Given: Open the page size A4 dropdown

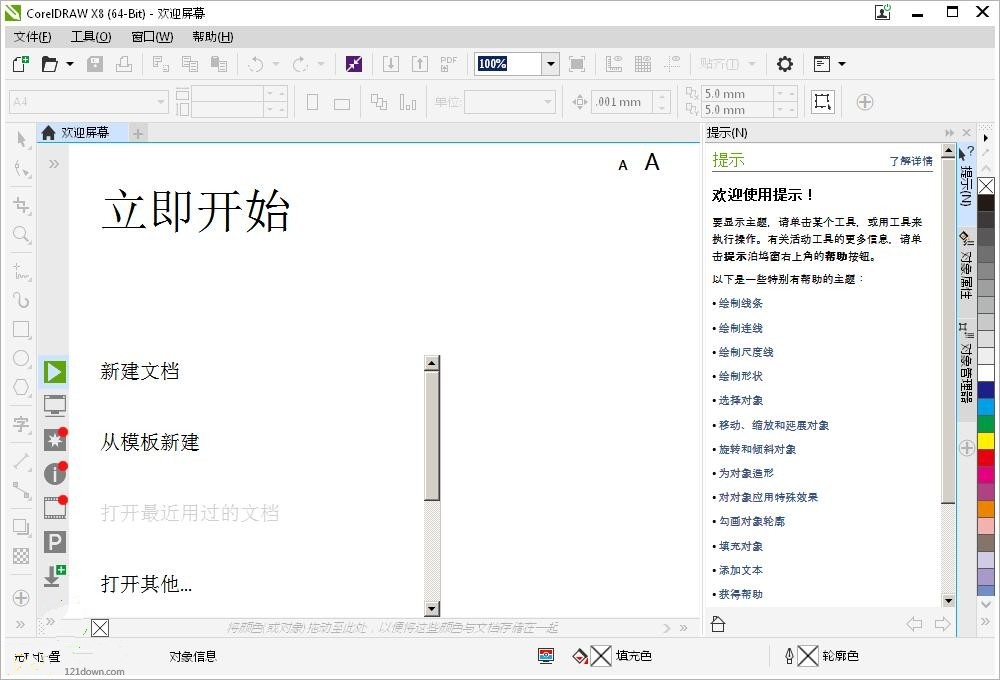Looking at the screenshot, I should 161,101.
